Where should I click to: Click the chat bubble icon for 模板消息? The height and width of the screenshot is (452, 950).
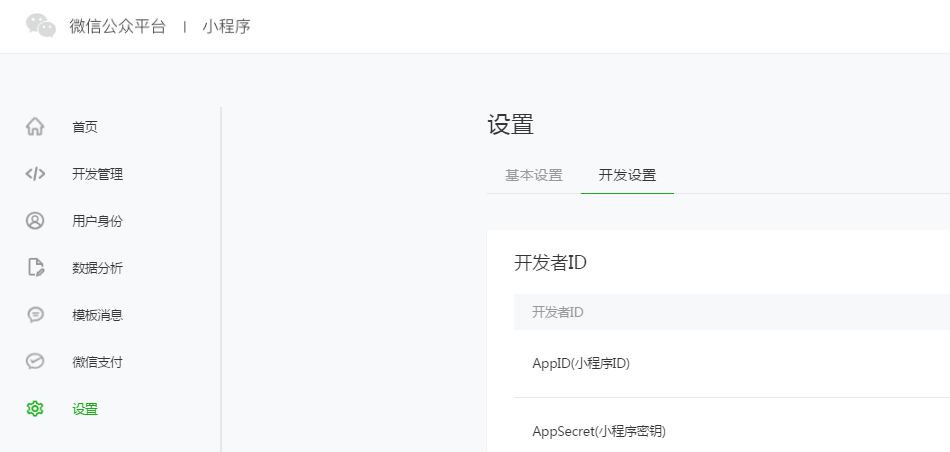click(x=35, y=315)
